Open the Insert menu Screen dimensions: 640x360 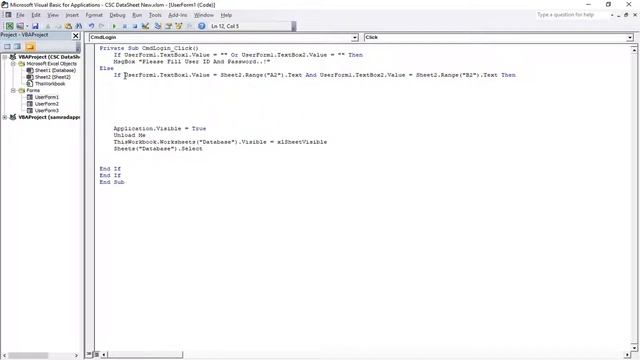click(x=72, y=15)
